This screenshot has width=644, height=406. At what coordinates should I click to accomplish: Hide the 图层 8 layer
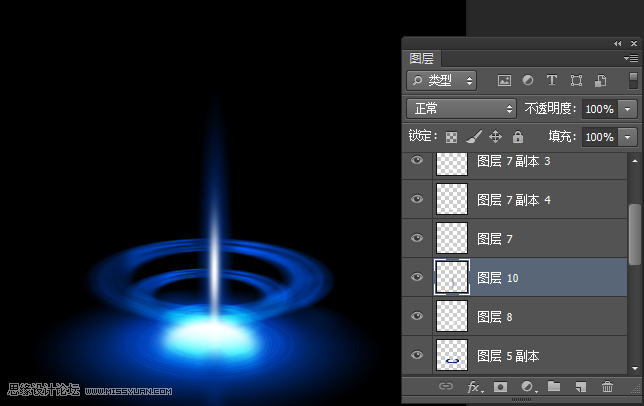pos(417,316)
